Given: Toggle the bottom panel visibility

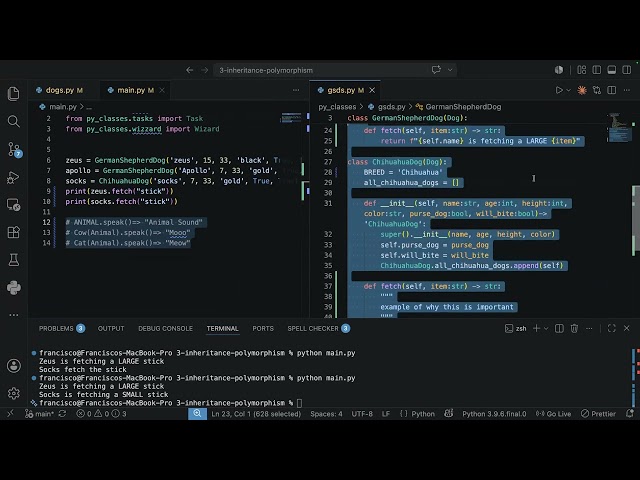Looking at the screenshot, I should click(611, 70).
